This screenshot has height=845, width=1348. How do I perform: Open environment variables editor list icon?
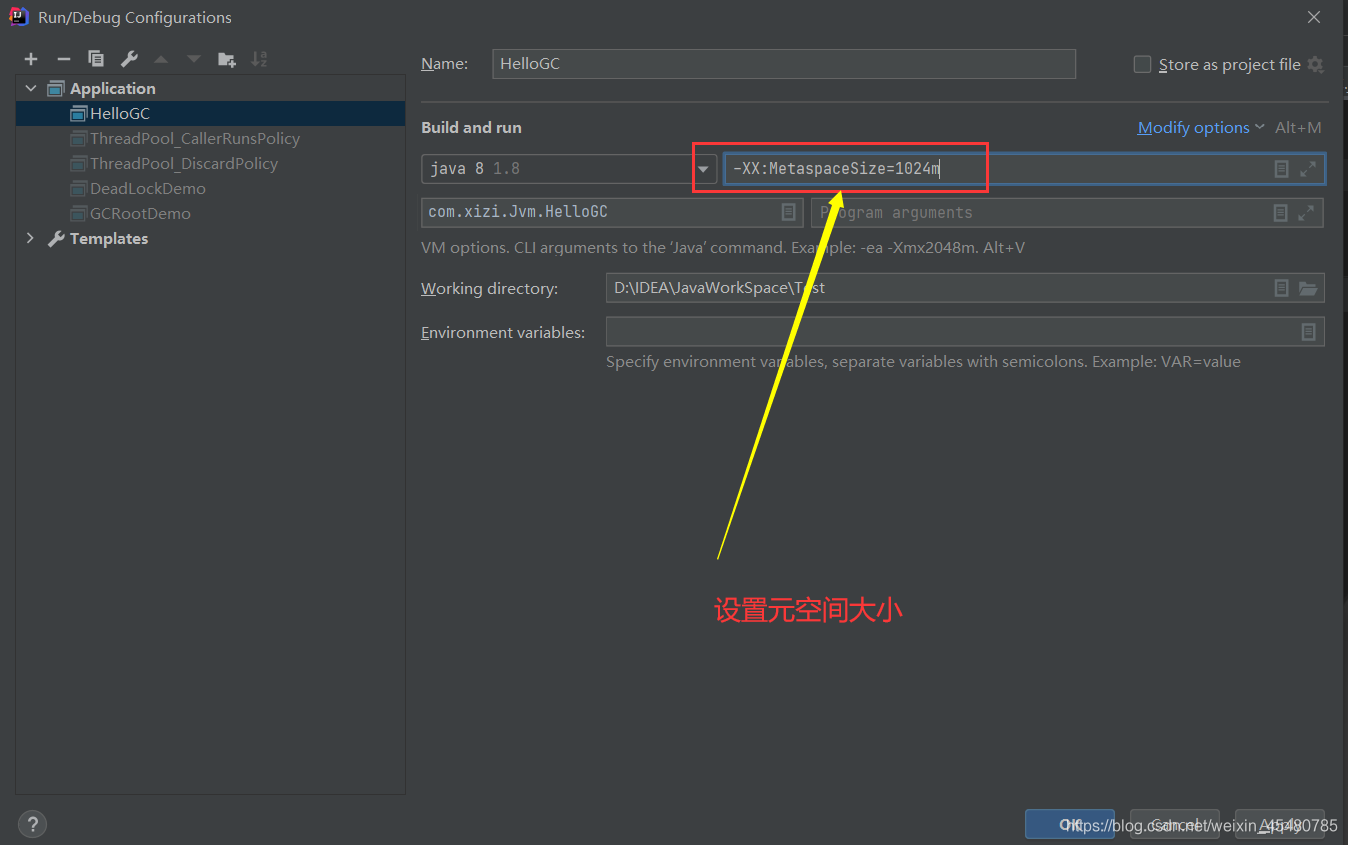coord(1308,332)
